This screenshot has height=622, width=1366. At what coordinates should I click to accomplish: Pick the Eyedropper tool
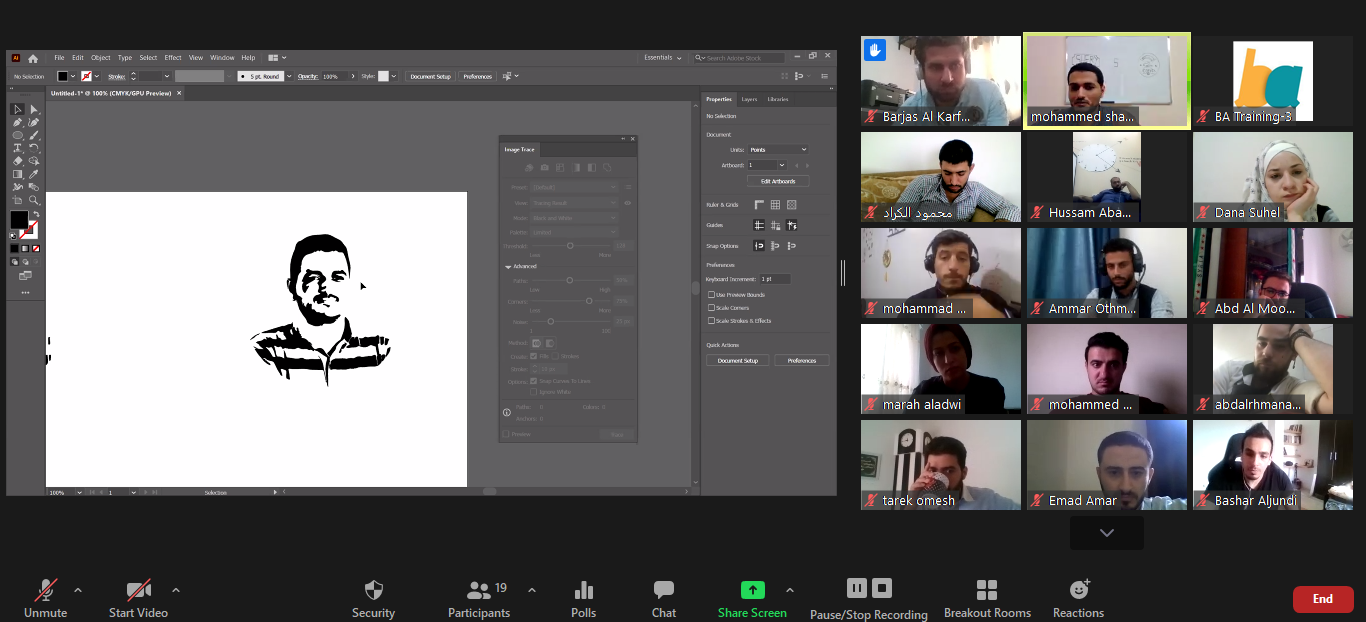tap(34, 174)
